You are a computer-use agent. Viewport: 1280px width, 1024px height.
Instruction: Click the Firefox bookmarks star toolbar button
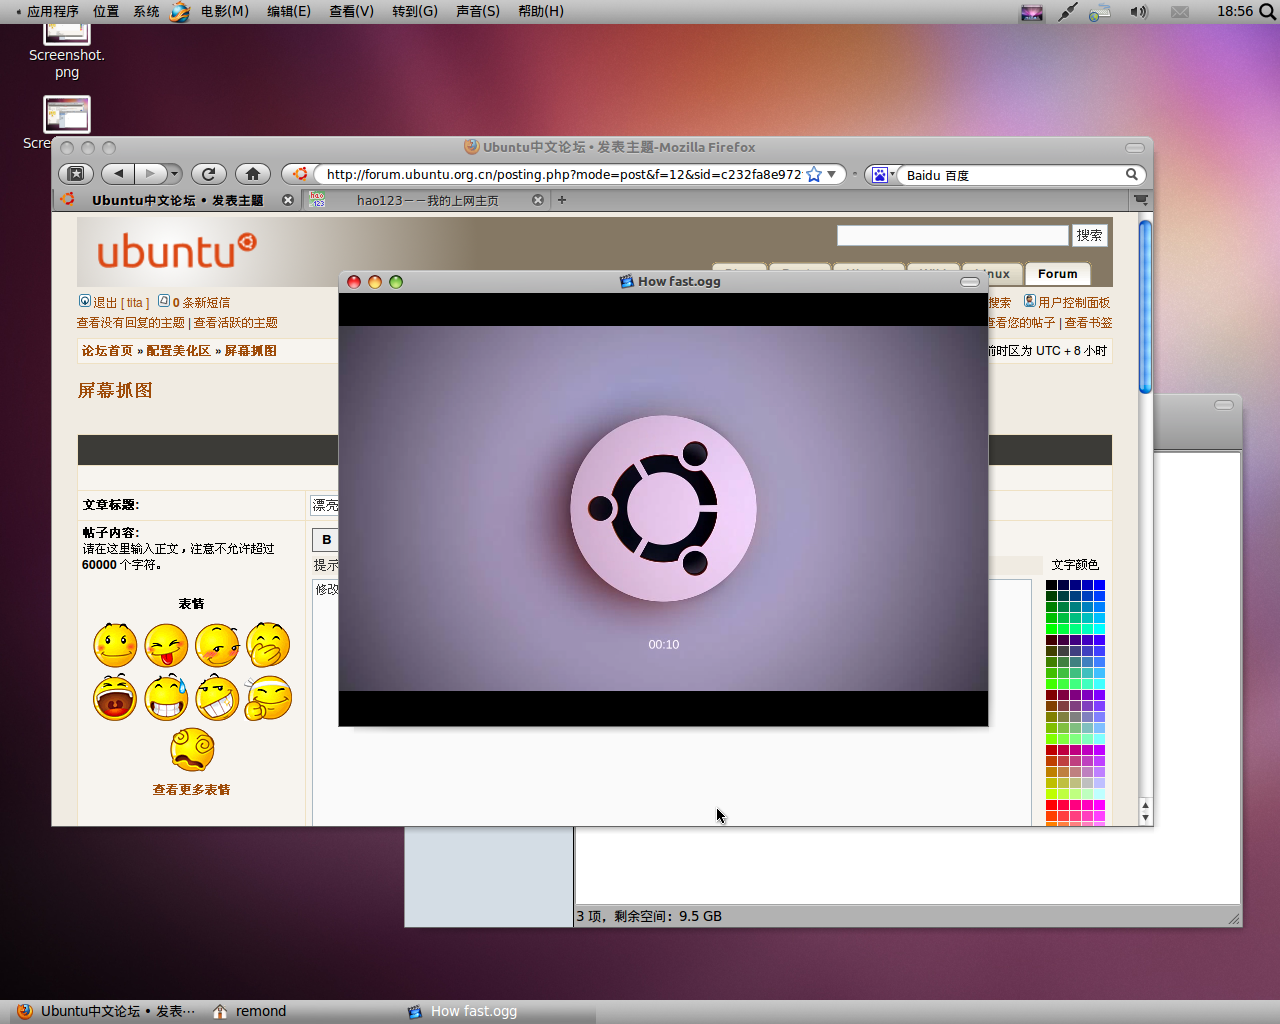[75, 174]
